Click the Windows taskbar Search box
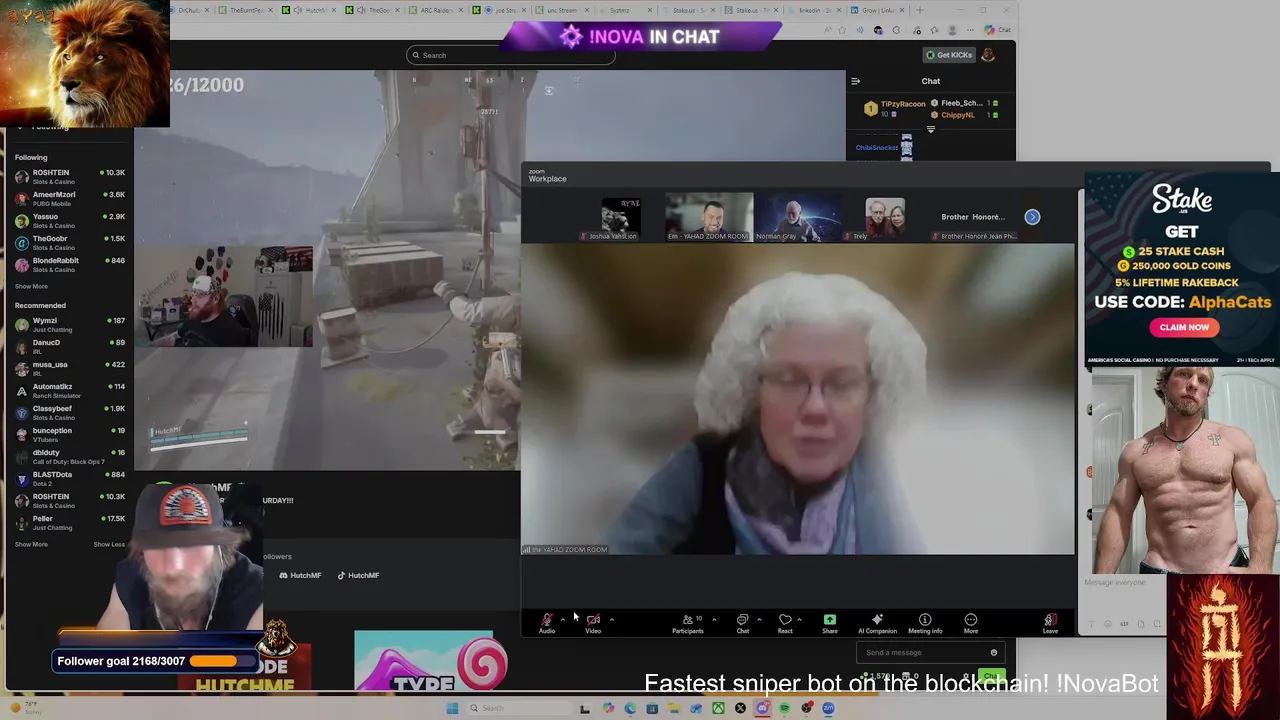1280x720 pixels. click(x=519, y=708)
